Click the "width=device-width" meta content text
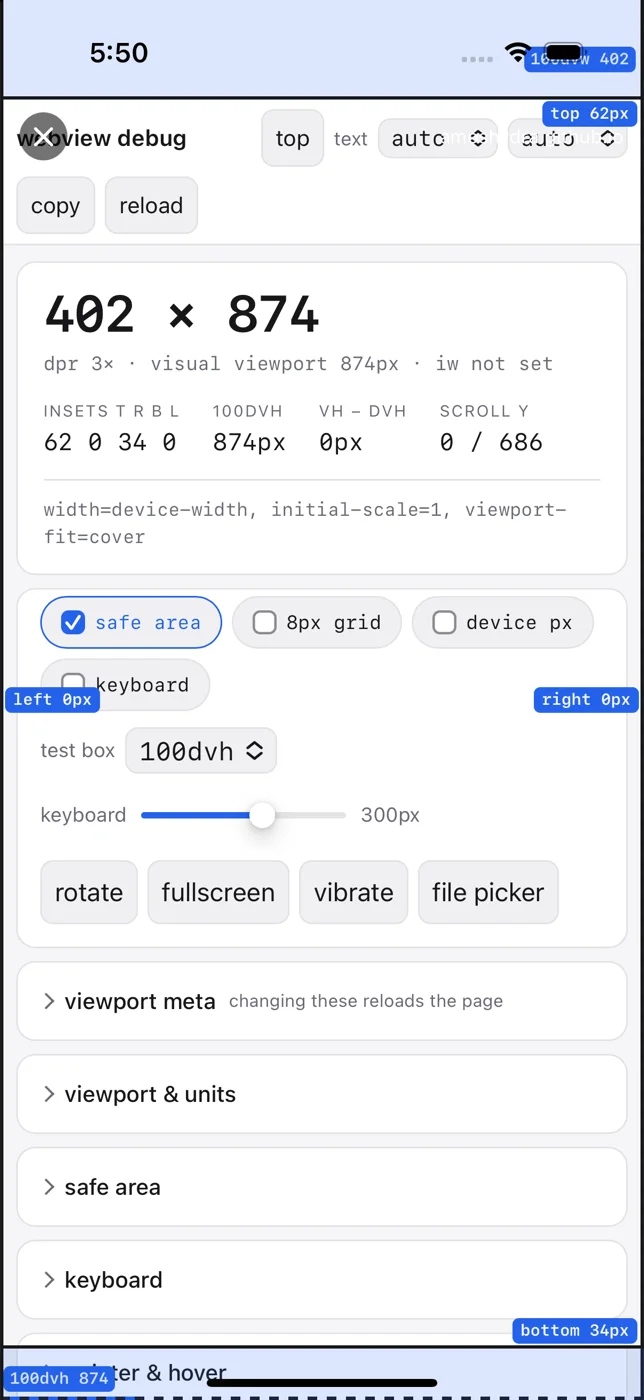Viewport: 644px width, 1400px height. 305,523
